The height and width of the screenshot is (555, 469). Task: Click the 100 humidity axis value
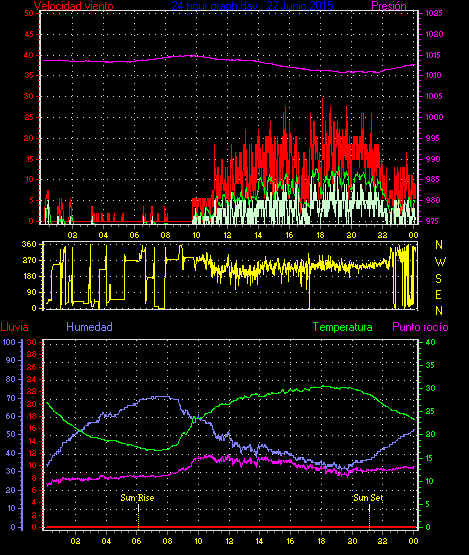pyautogui.click(x=9, y=342)
